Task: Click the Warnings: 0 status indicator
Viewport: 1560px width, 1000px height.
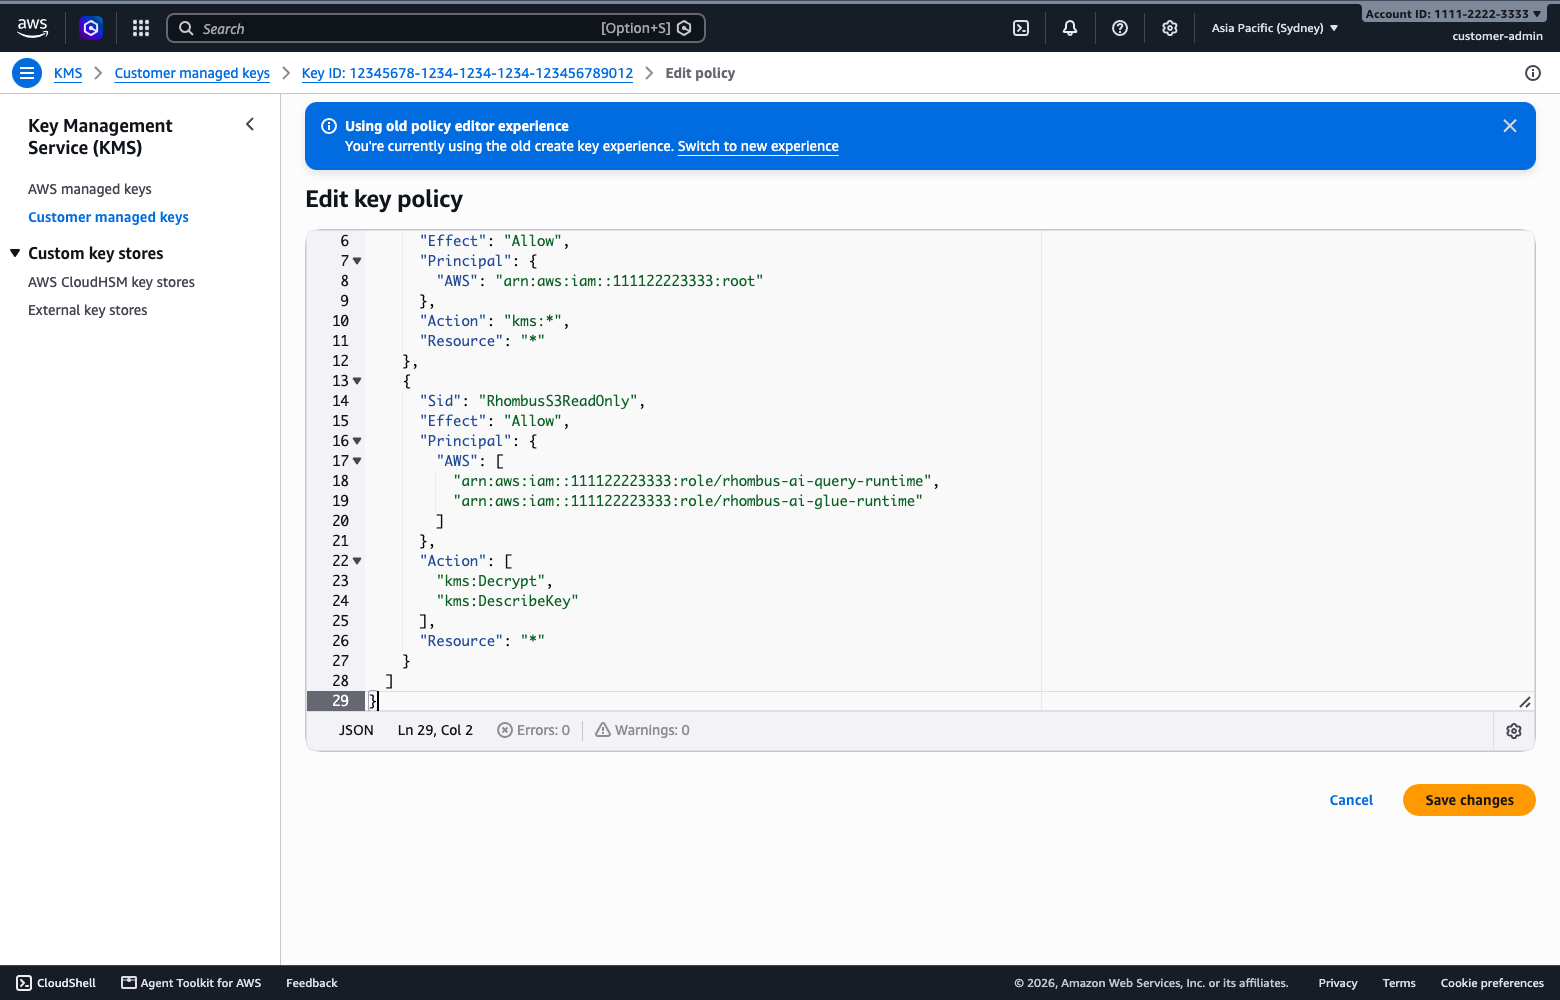Action: 642,730
